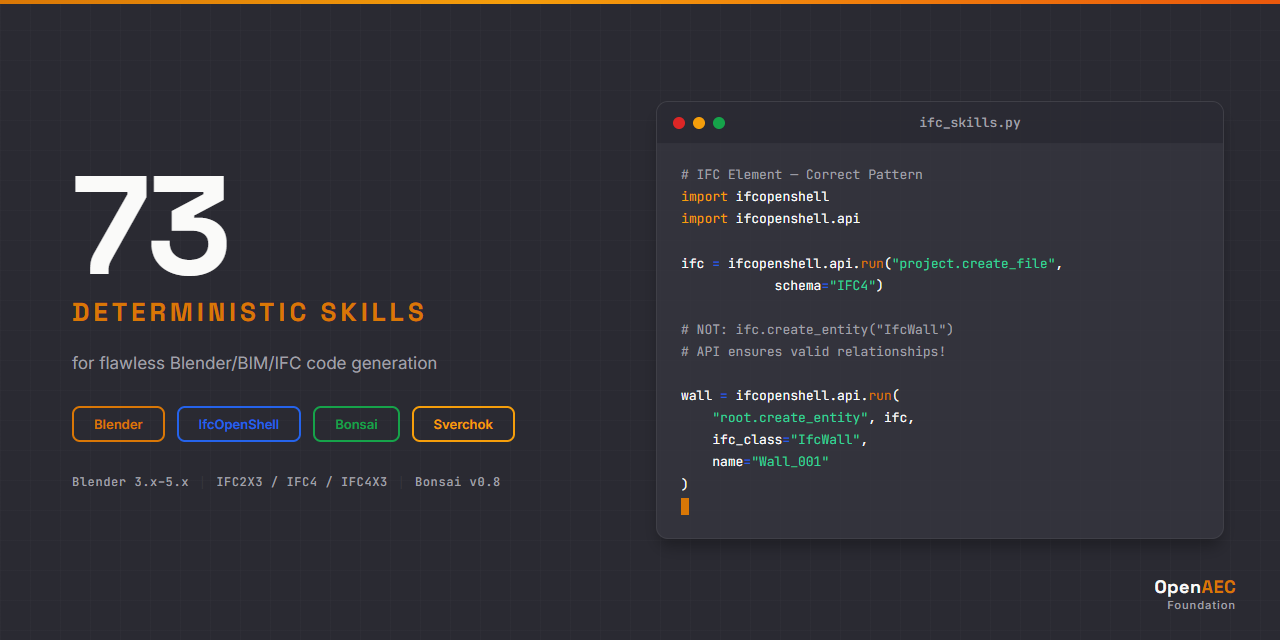
Task: Click the red close icon on the code window
Action: (679, 122)
